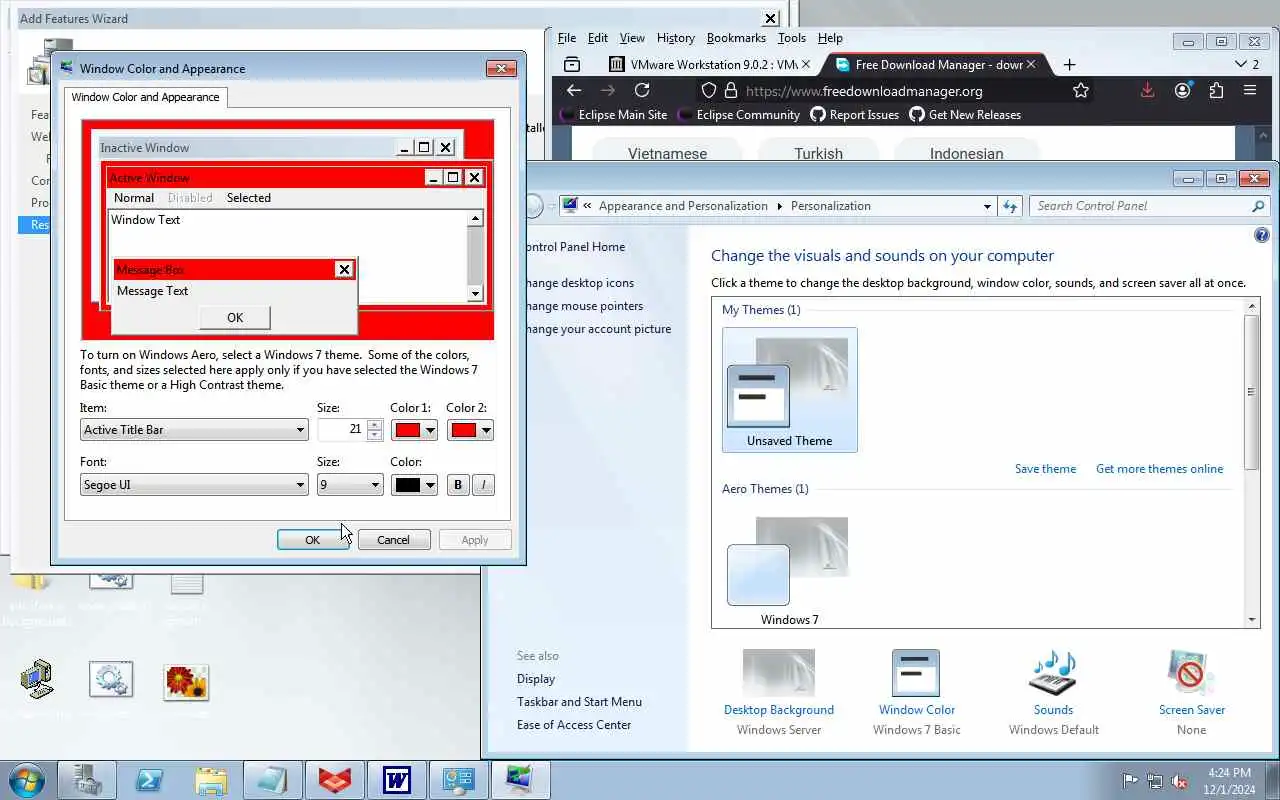Open the Color 1 red swatch picker
Image resolution: width=1280 pixels, height=800 pixels.
414,430
